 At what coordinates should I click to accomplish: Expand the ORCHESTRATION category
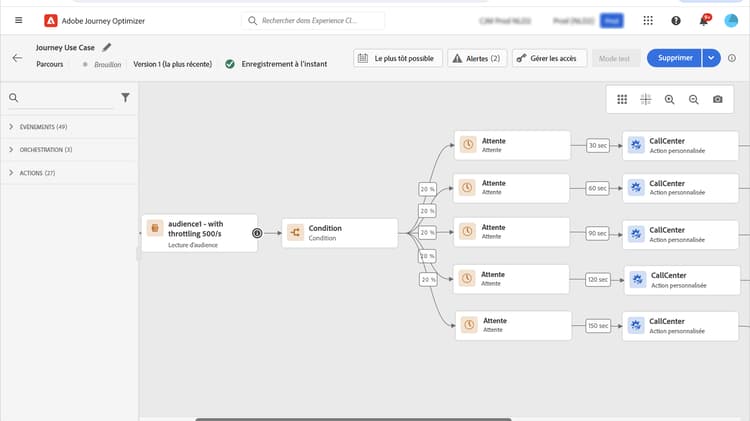coord(10,150)
